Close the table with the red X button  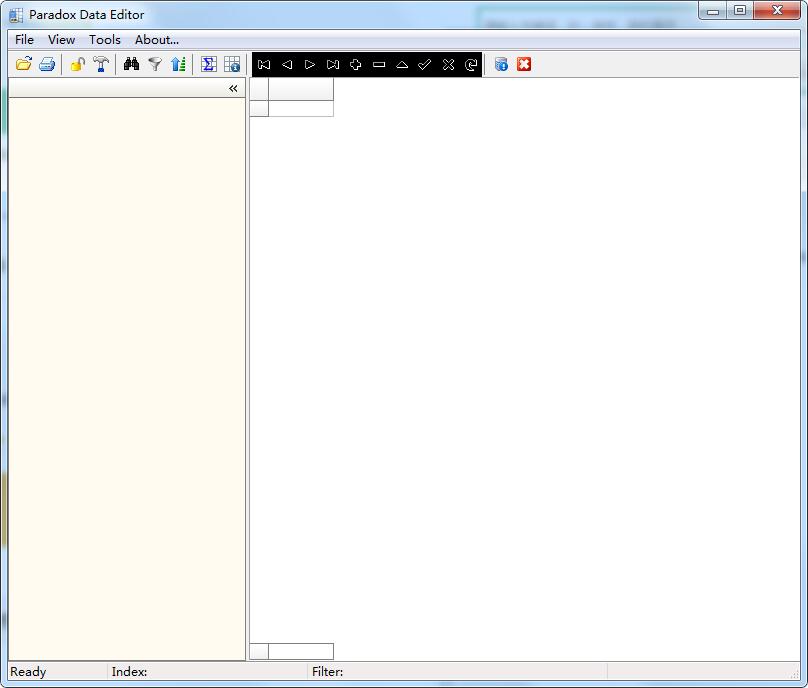[524, 64]
